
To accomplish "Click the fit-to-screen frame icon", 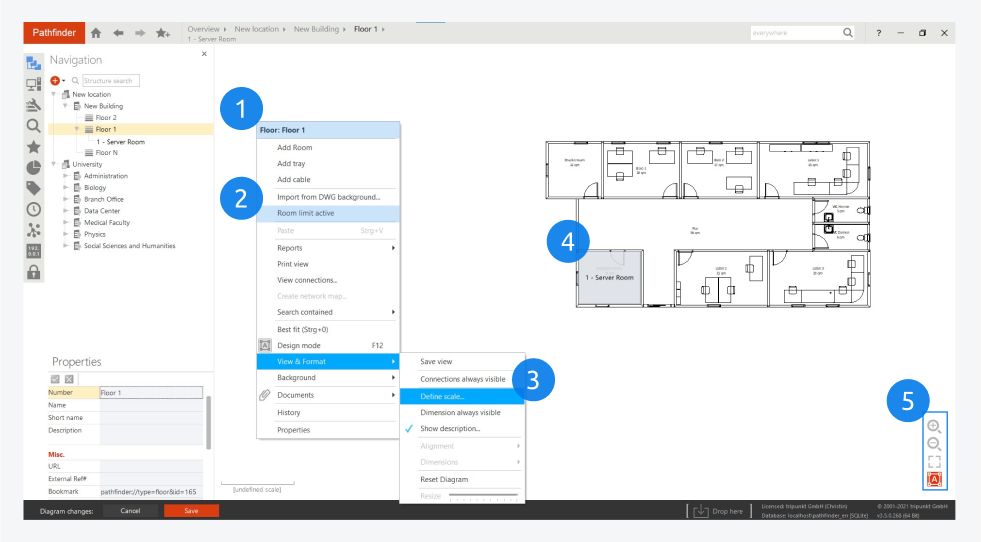I will [x=934, y=462].
